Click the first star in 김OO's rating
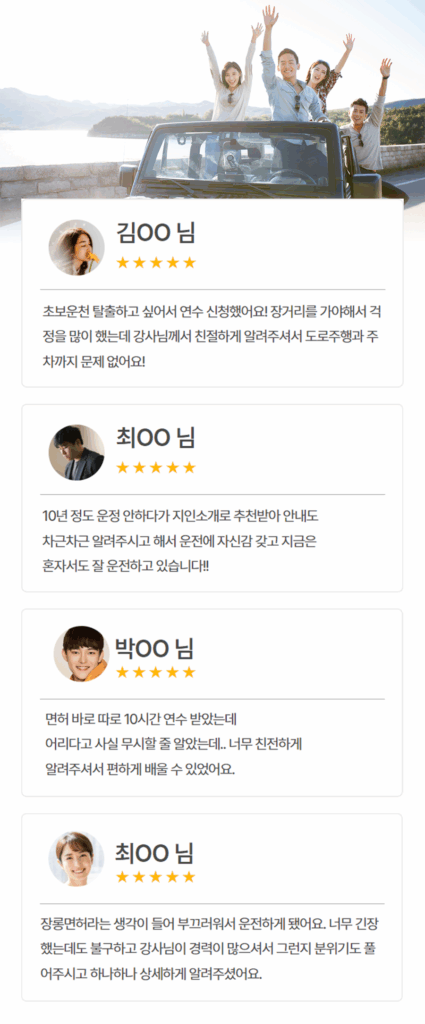 122,263
